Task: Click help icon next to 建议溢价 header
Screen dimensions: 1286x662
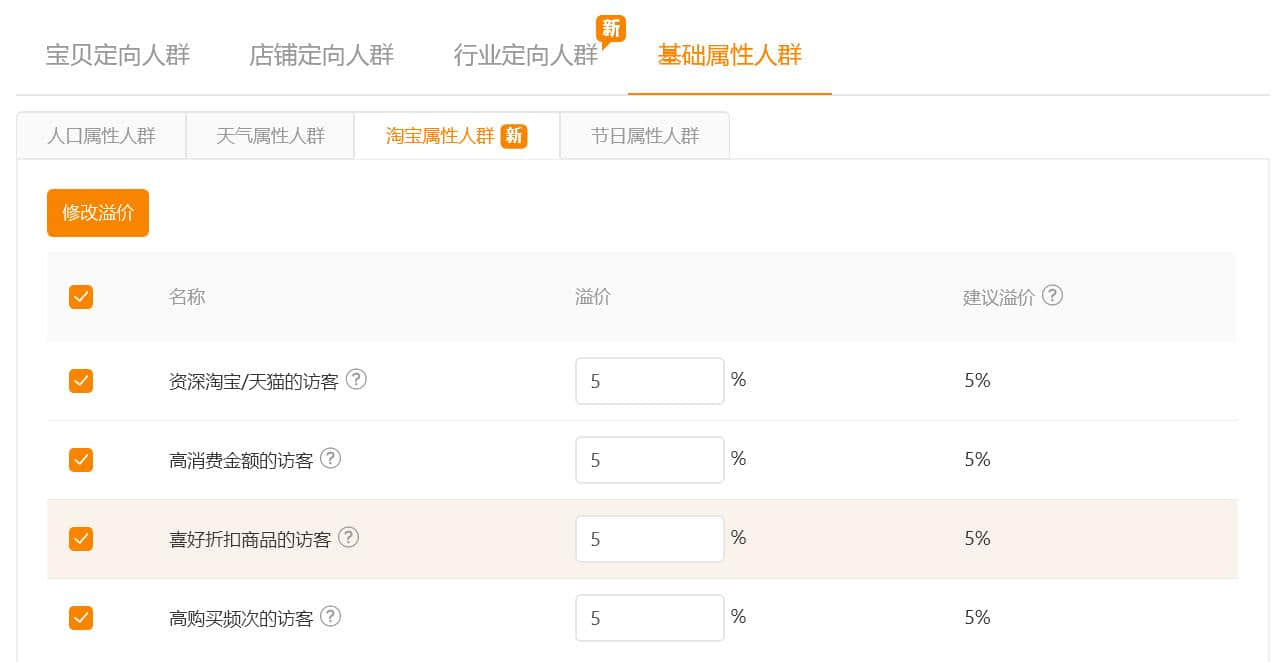Action: click(x=1052, y=296)
